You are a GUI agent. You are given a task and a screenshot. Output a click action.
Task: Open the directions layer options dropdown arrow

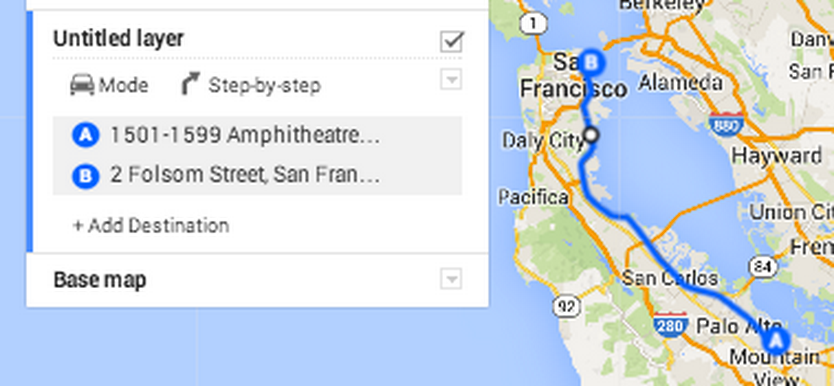451,80
